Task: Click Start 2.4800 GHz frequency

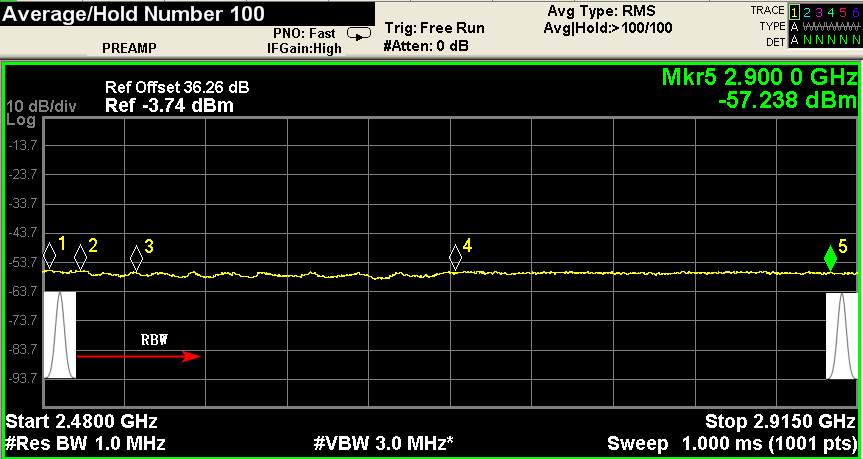Action: pyautogui.click(x=81, y=422)
